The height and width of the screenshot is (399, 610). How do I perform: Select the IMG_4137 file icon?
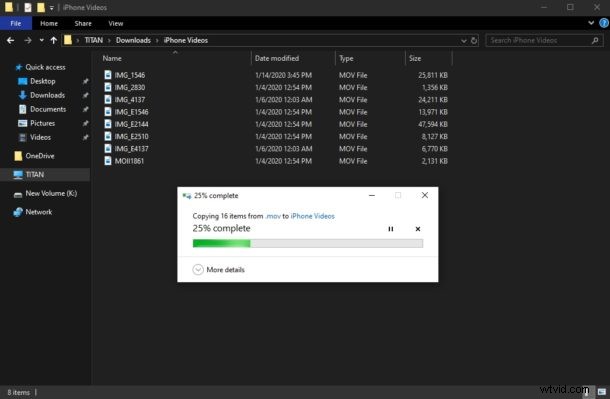[x=108, y=100]
